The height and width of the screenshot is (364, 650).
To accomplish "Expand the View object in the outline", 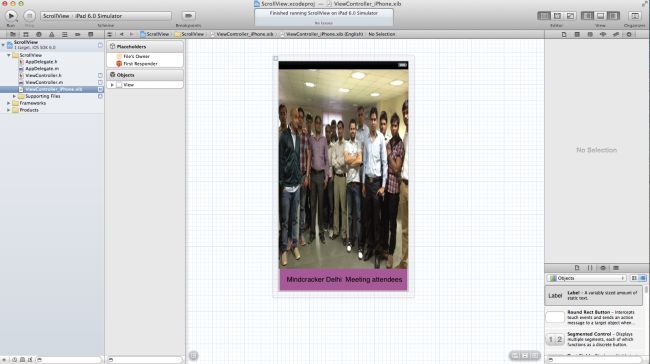I will (x=112, y=85).
